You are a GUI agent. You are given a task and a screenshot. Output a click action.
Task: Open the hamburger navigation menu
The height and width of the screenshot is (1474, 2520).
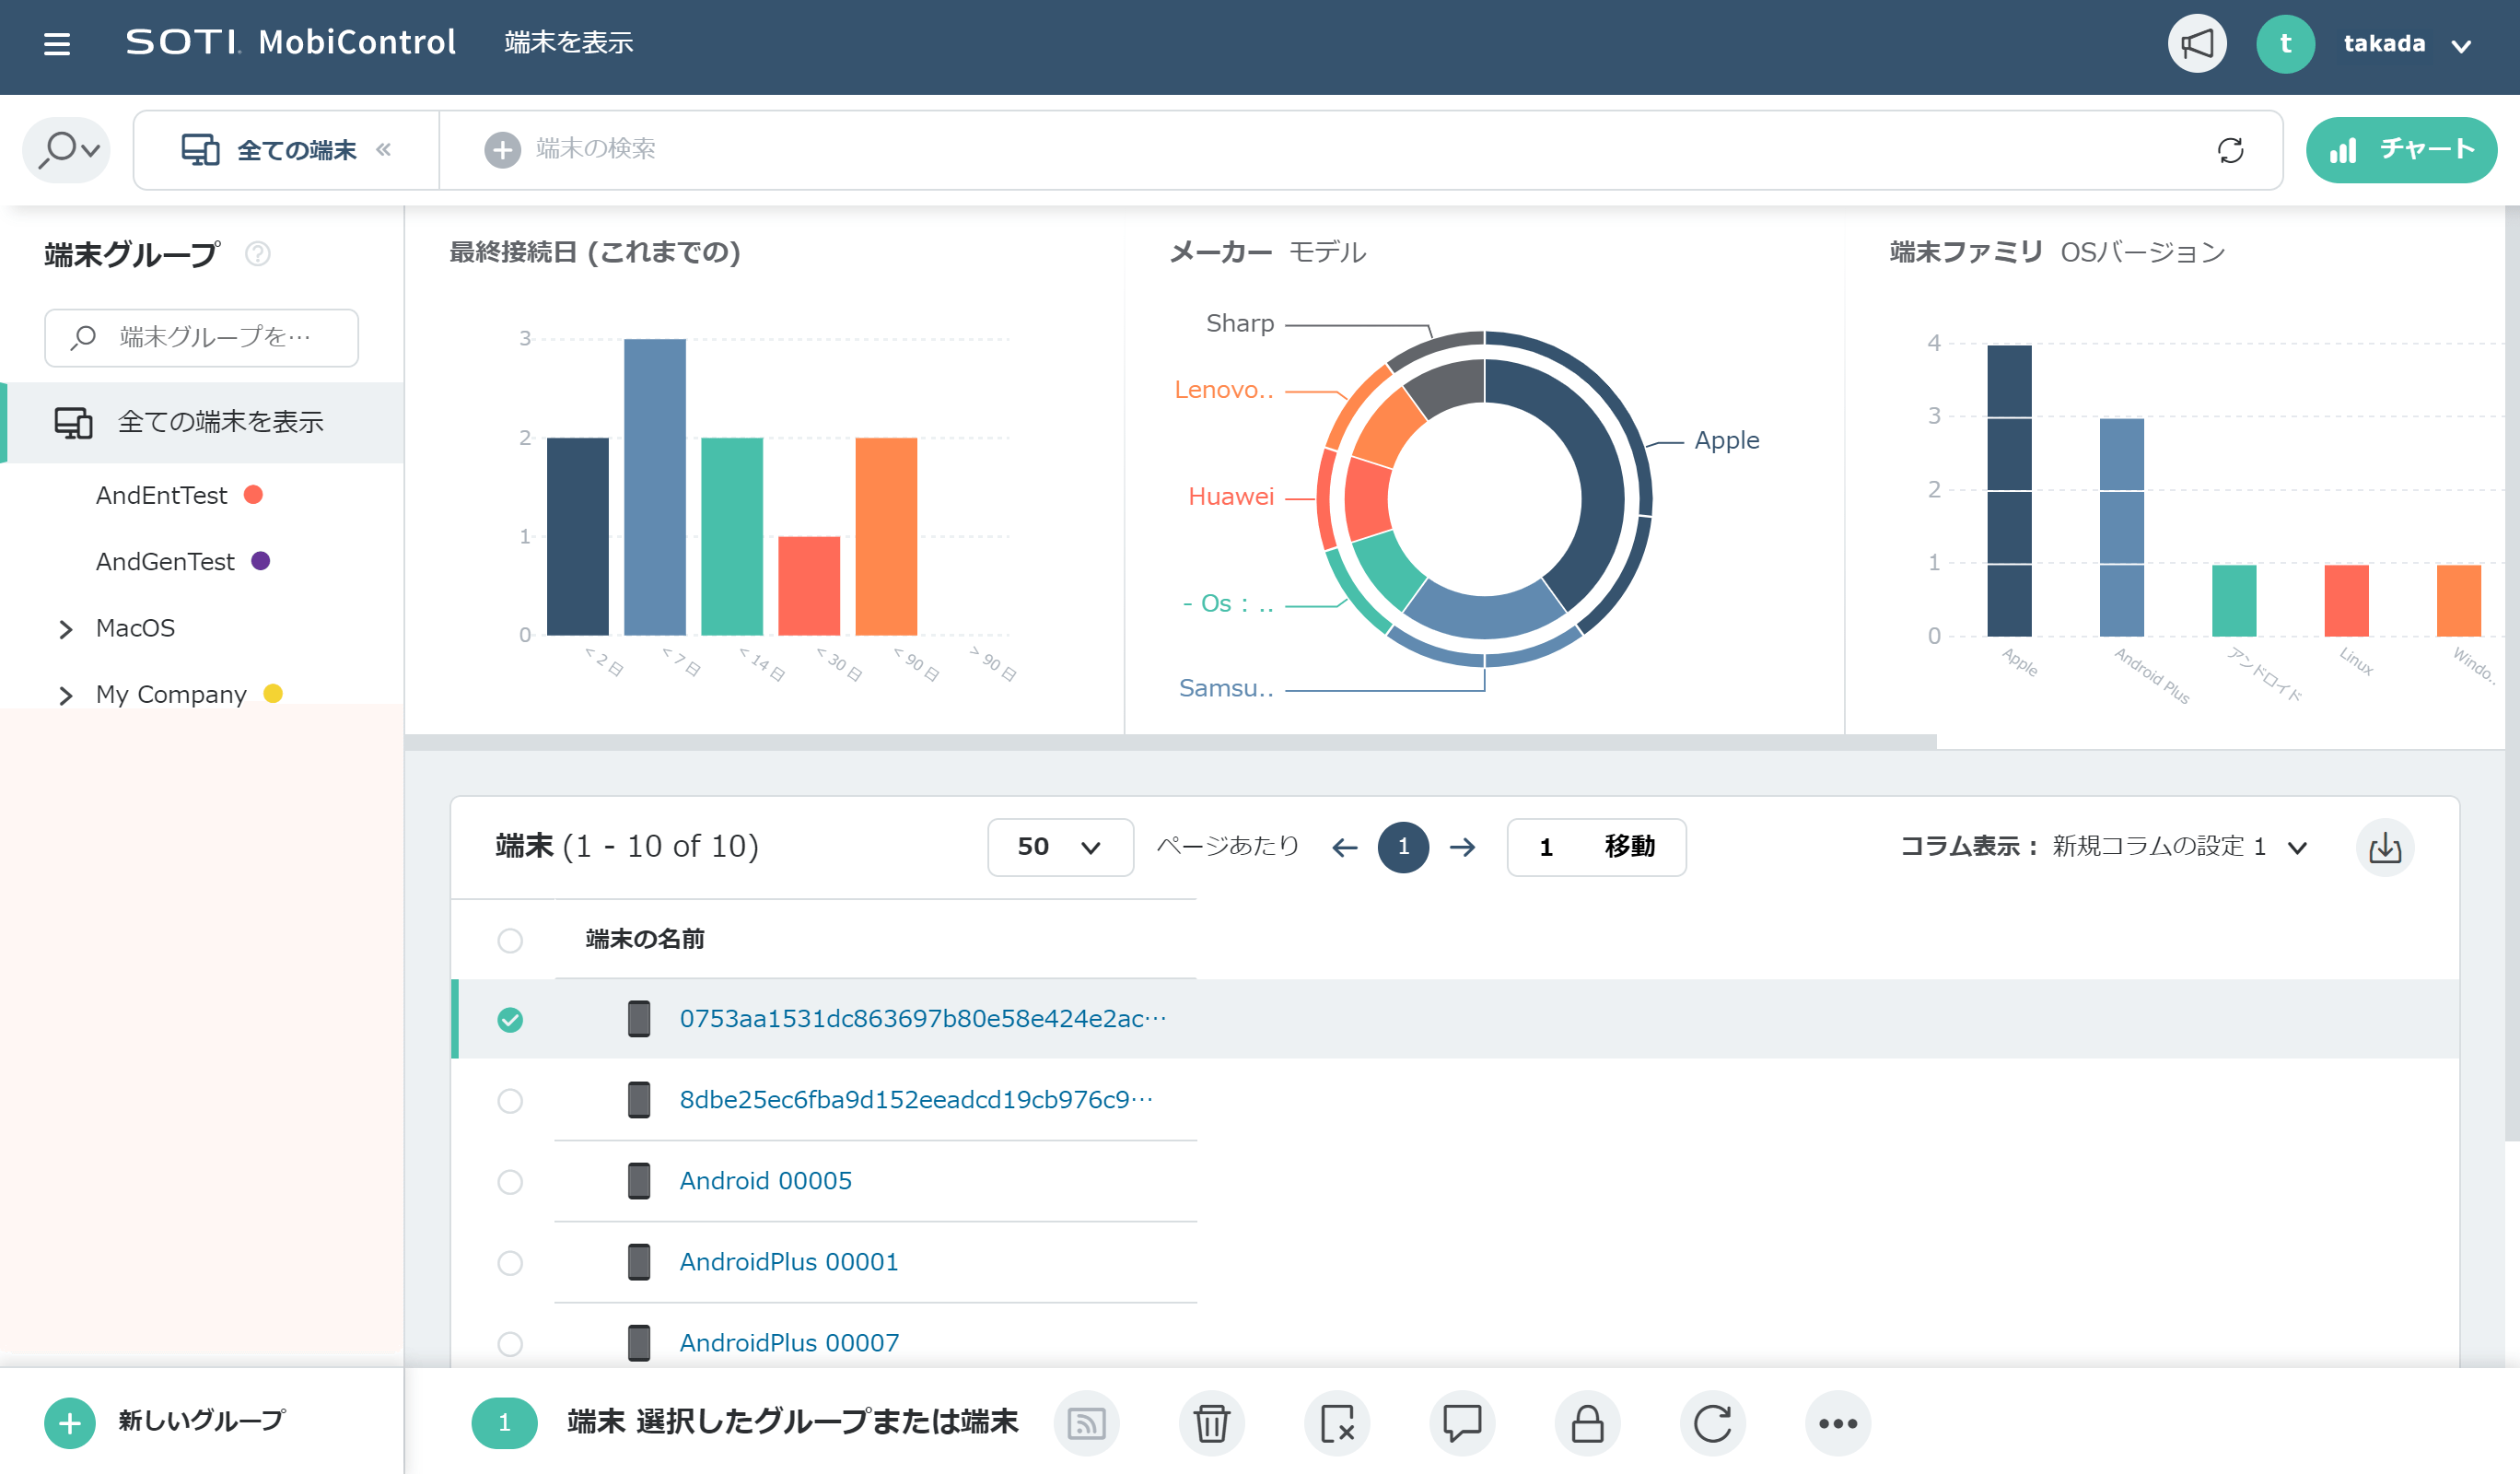pos(57,44)
